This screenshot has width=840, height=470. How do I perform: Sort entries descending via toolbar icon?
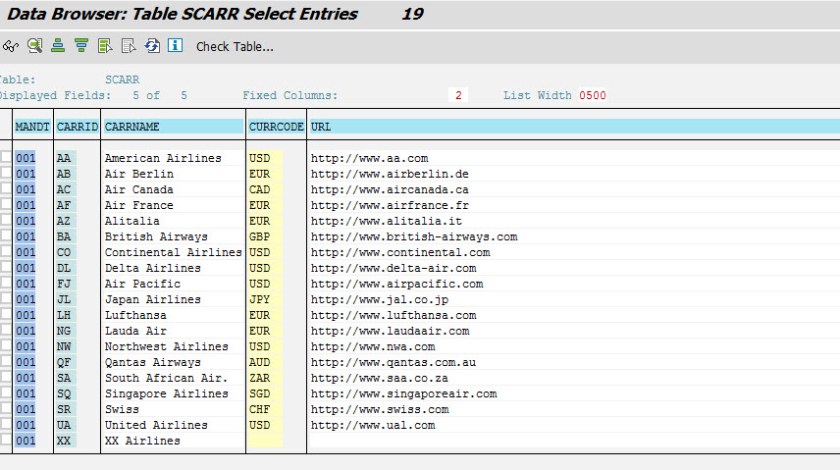click(81, 46)
